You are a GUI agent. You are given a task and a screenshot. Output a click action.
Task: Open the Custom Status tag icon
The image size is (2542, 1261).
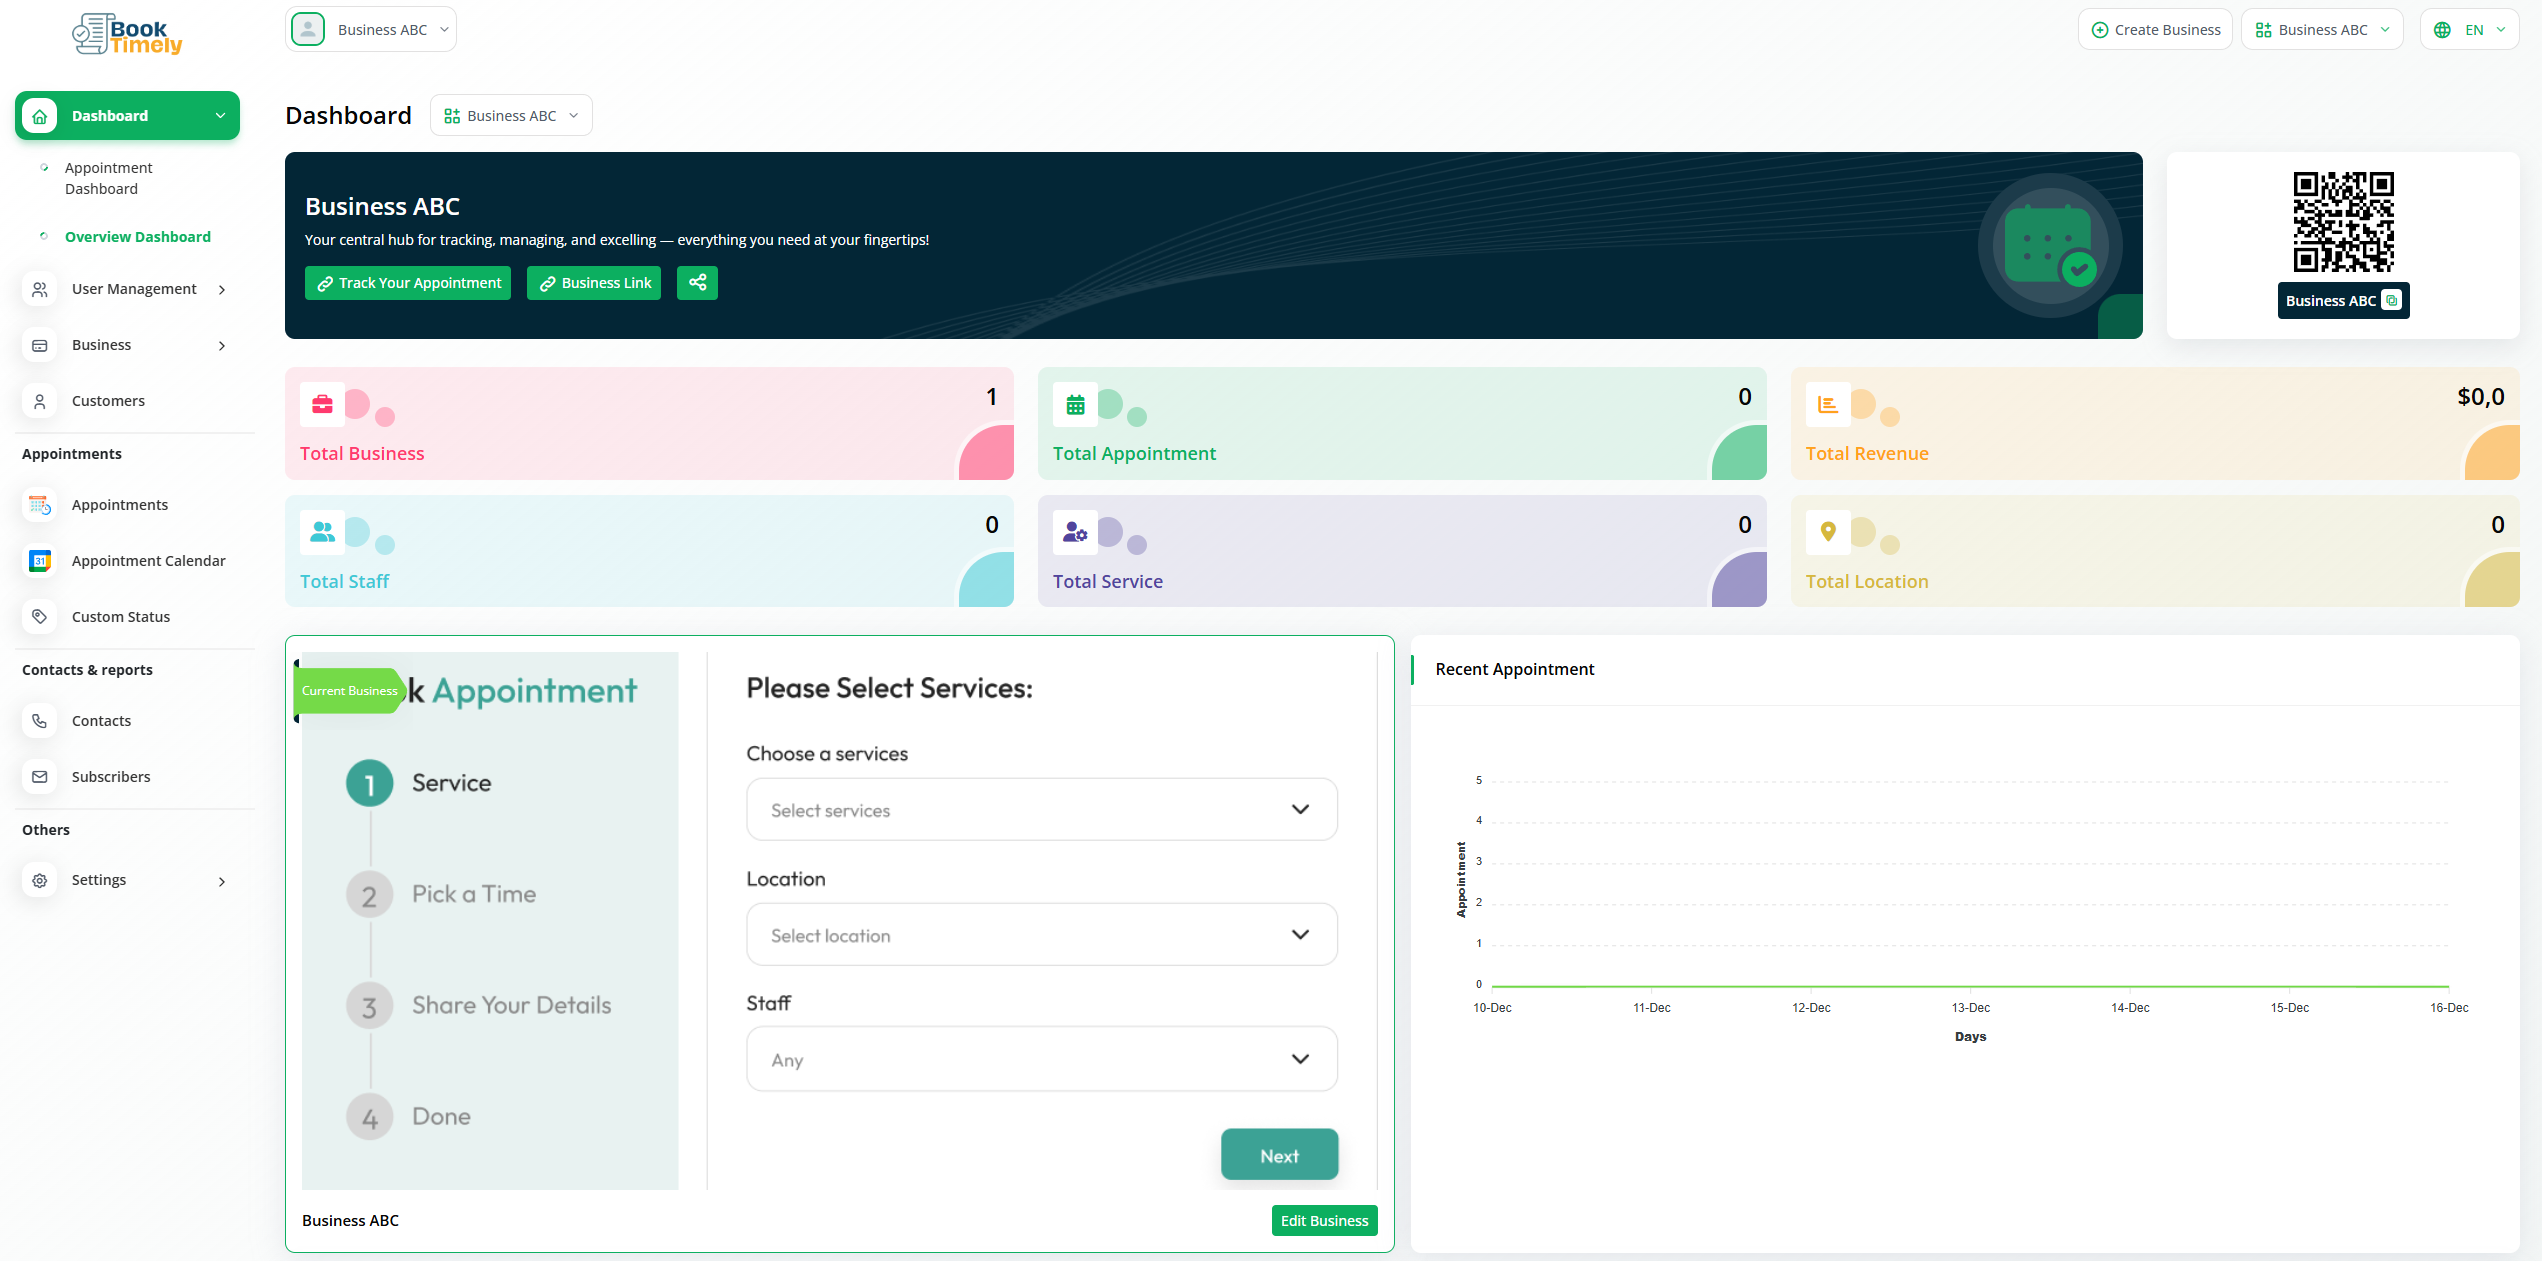(39, 616)
